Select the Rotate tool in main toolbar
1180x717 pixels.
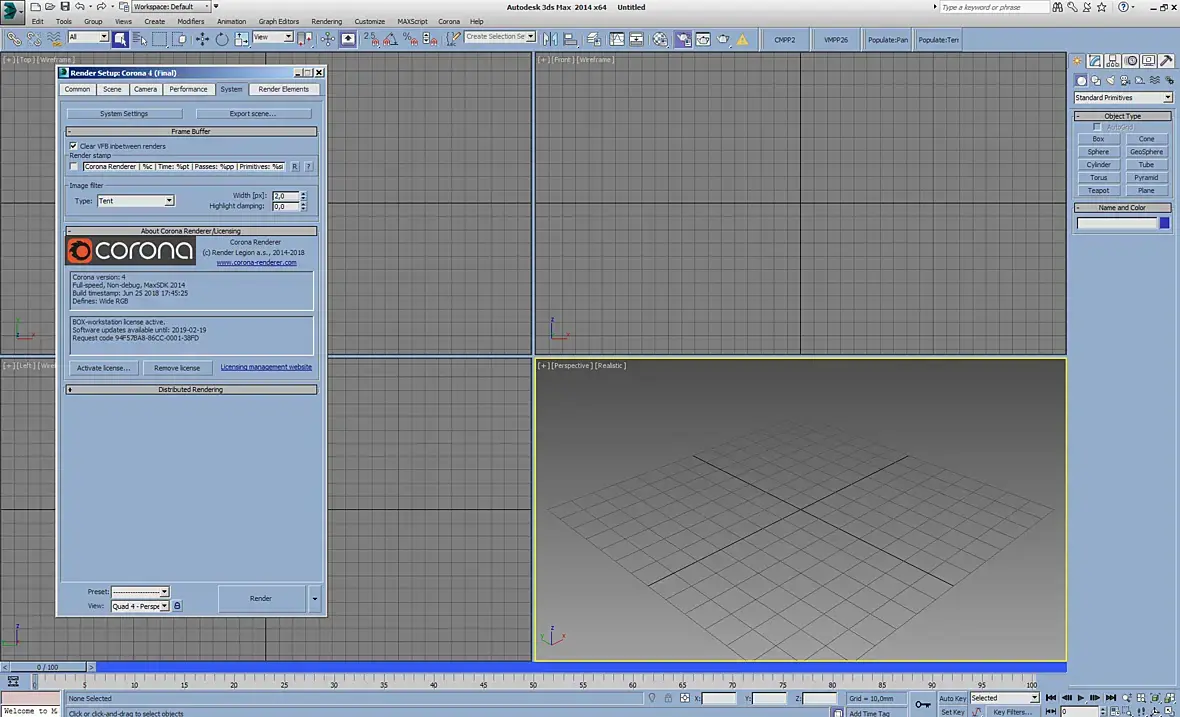[x=222, y=39]
